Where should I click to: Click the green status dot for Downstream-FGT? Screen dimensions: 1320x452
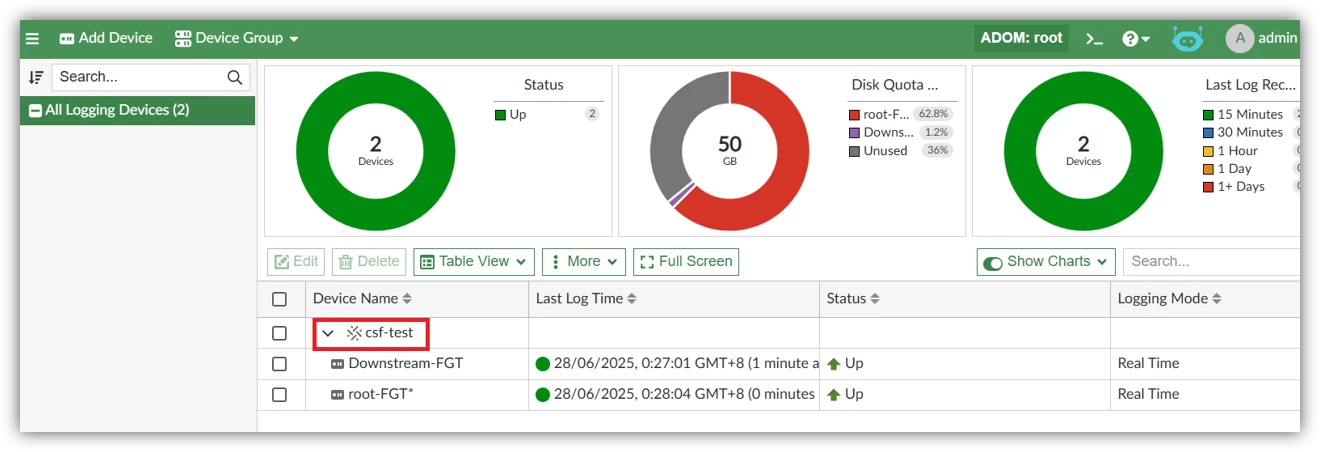click(543, 364)
